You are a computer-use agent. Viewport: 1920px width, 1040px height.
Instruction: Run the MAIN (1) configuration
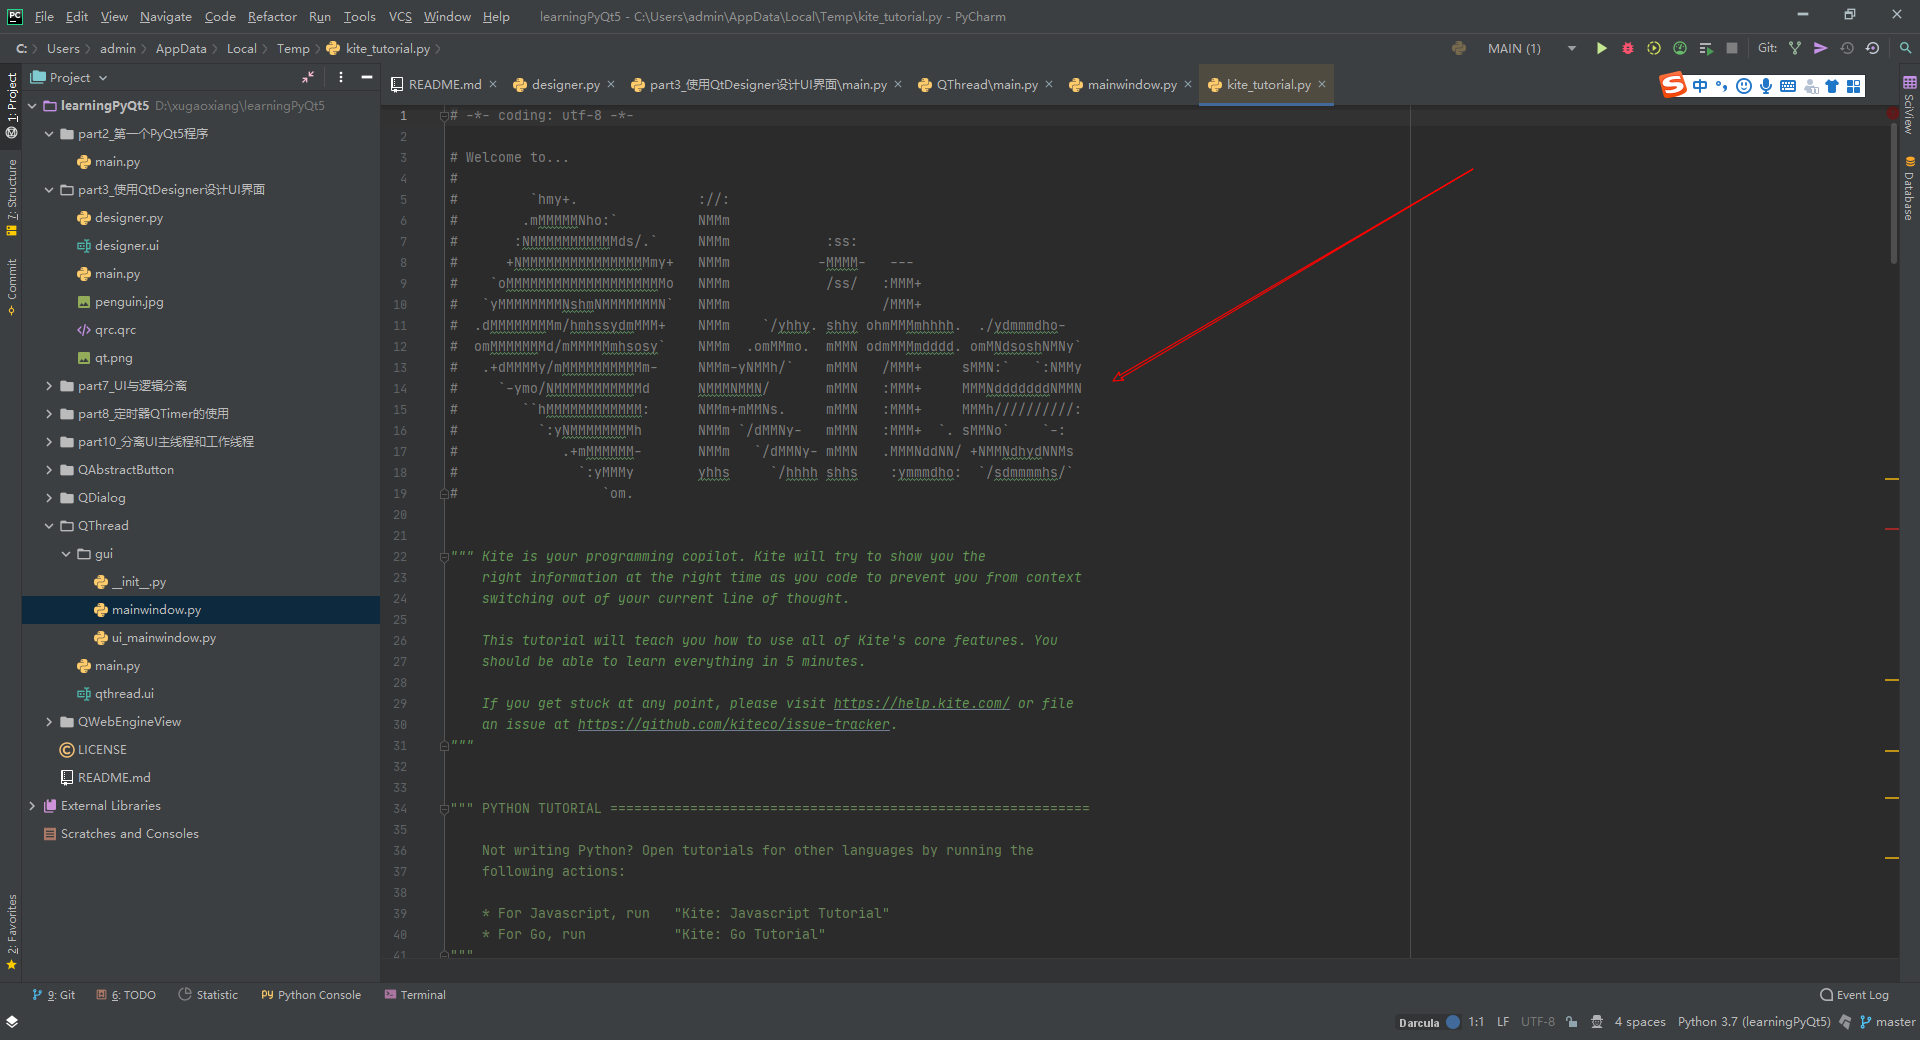pyautogui.click(x=1601, y=48)
